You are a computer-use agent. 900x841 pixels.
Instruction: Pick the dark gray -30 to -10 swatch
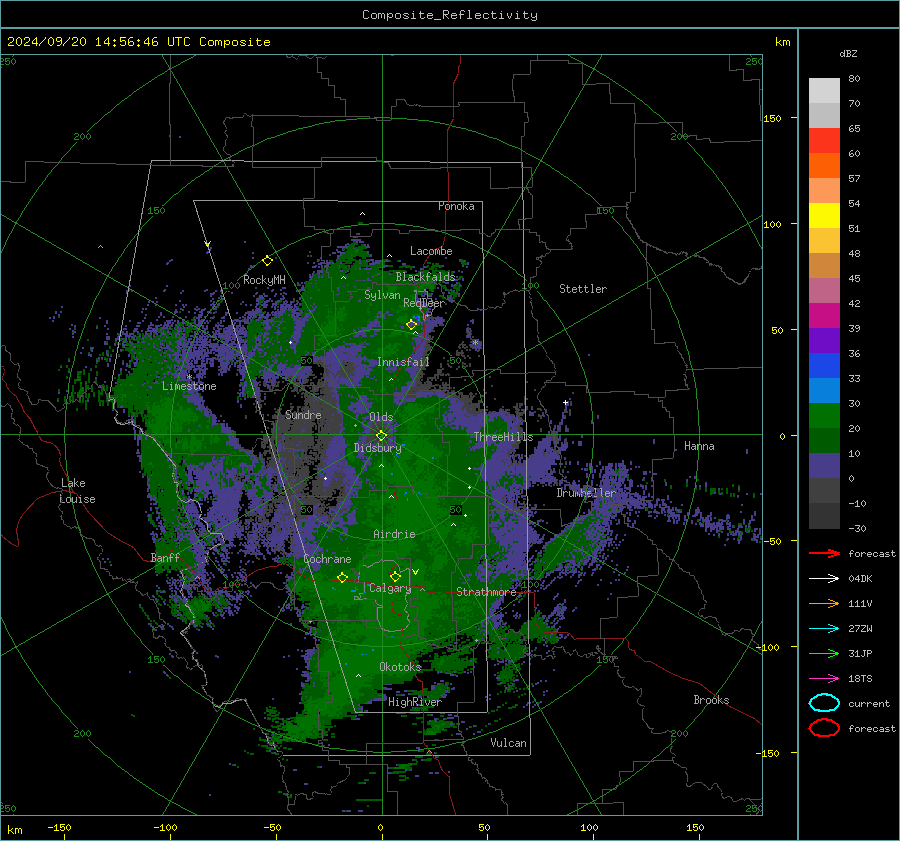tap(824, 516)
